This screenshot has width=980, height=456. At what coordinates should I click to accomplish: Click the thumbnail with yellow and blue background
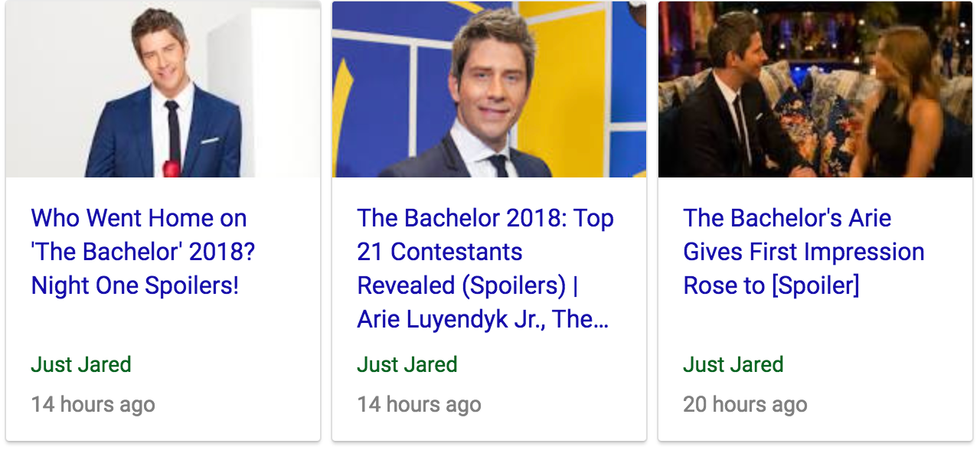(489, 90)
